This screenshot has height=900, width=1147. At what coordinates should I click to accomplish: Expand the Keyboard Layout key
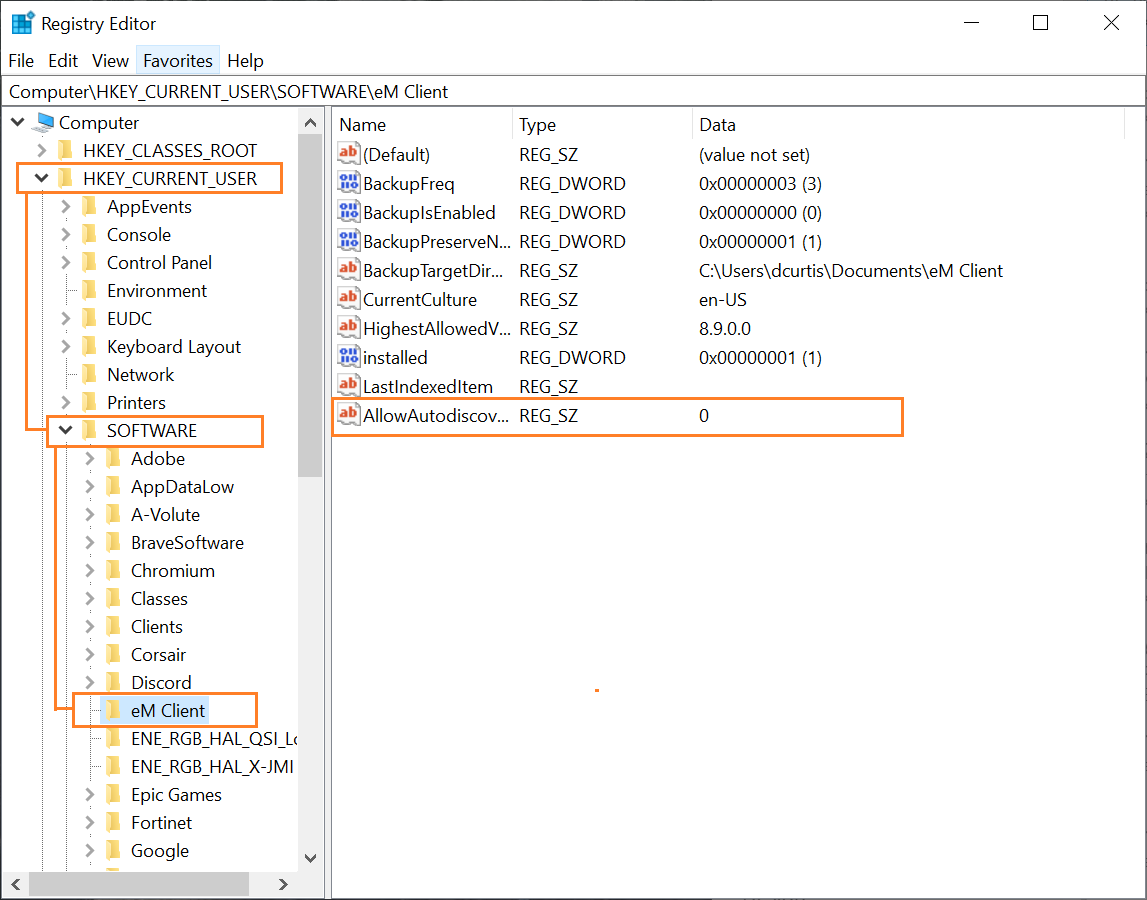pos(66,346)
